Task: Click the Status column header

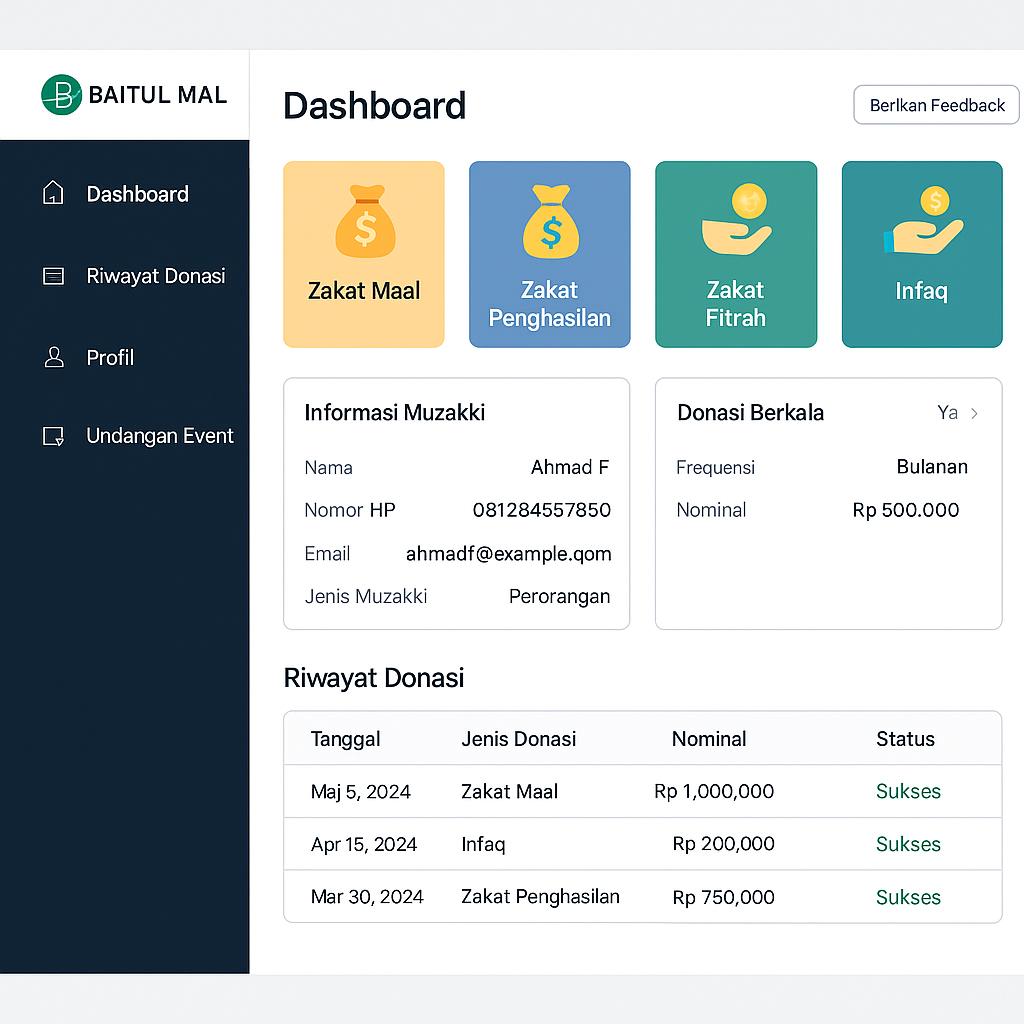Action: [905, 739]
